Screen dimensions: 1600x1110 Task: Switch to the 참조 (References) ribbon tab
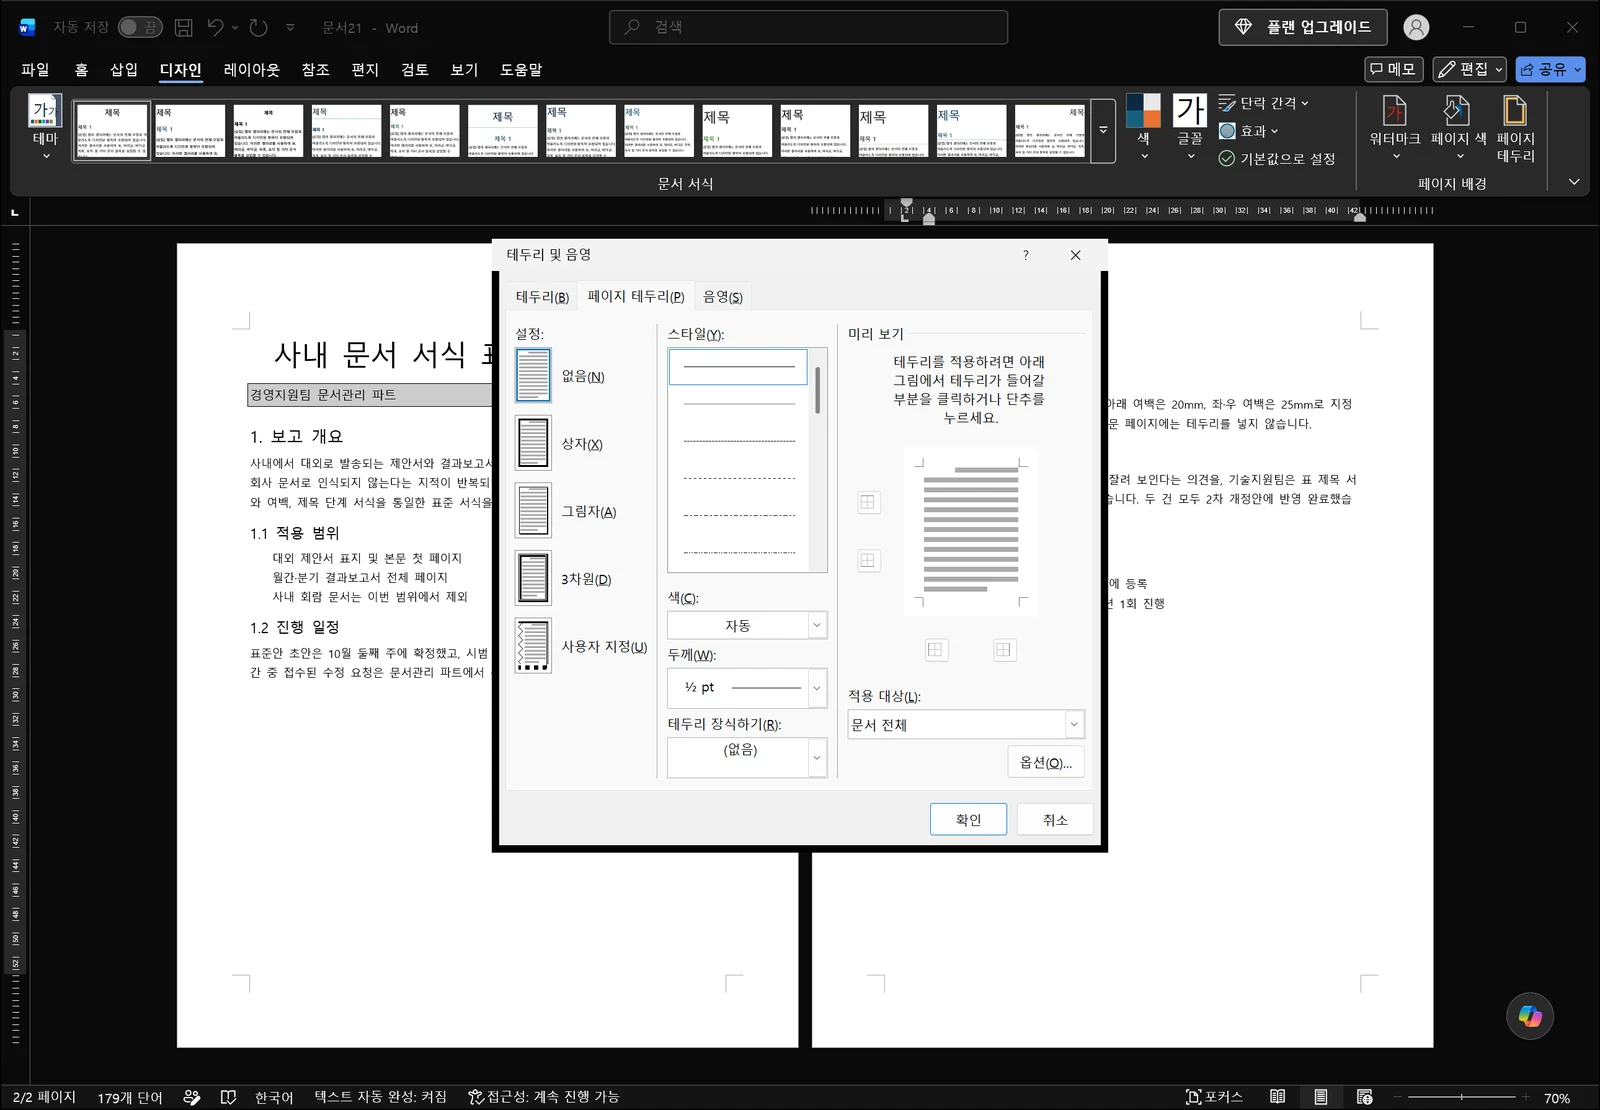(x=316, y=70)
